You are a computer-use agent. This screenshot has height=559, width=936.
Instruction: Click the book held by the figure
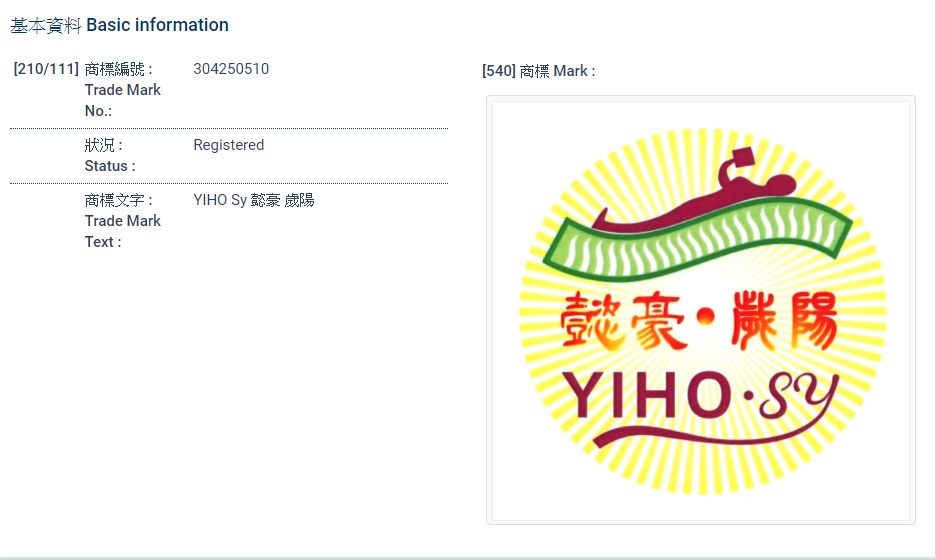point(745,160)
